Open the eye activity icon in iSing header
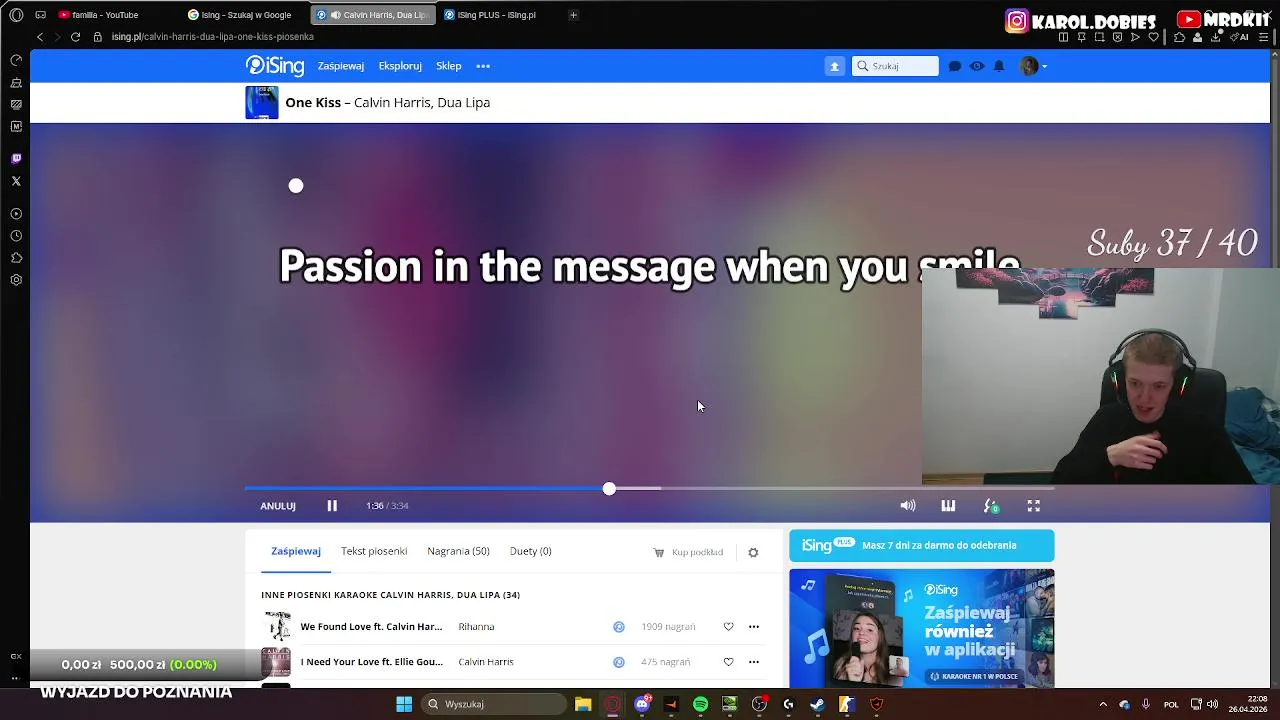1280x720 pixels. (x=977, y=66)
